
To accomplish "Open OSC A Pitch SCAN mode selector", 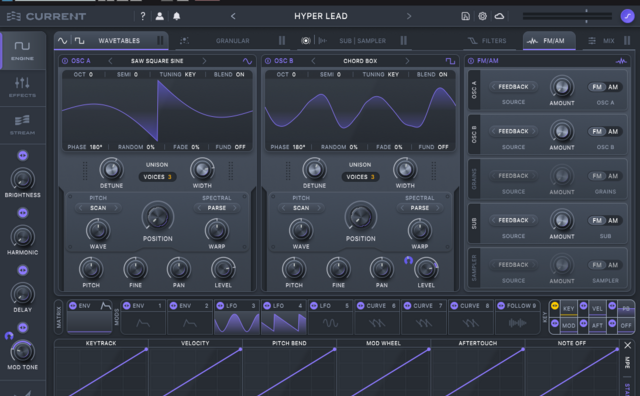I will point(98,208).
